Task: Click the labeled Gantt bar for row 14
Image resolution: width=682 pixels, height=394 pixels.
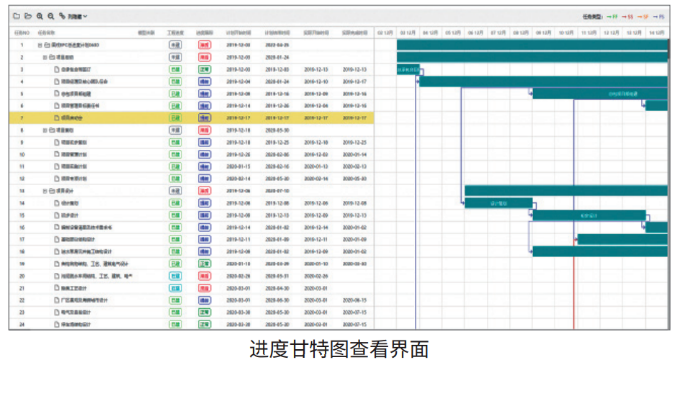Action: coord(498,203)
